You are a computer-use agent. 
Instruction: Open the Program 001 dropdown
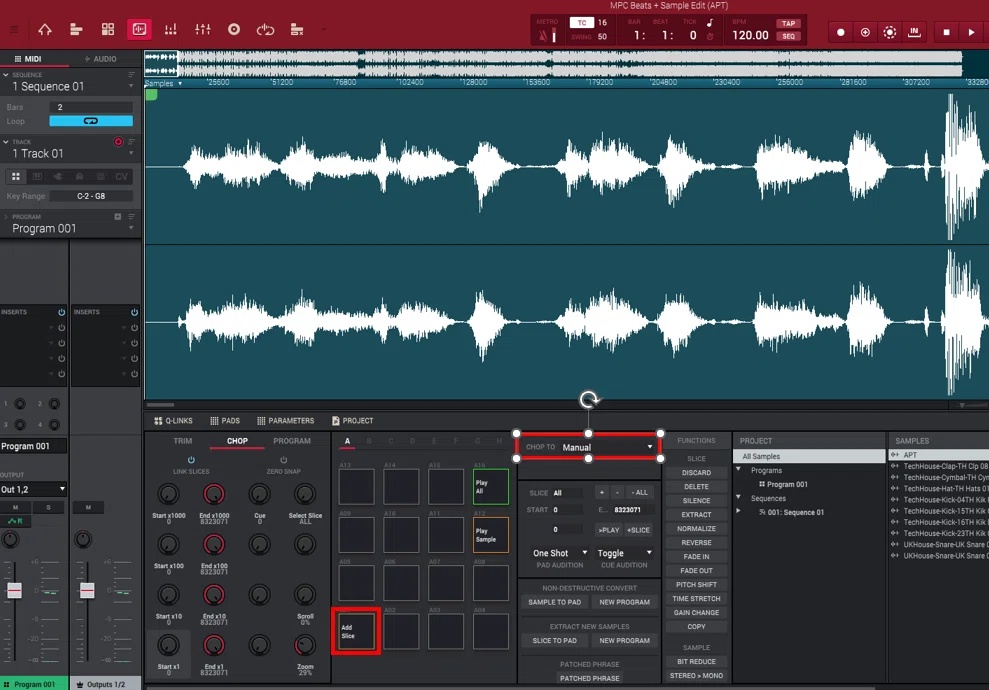(131, 228)
